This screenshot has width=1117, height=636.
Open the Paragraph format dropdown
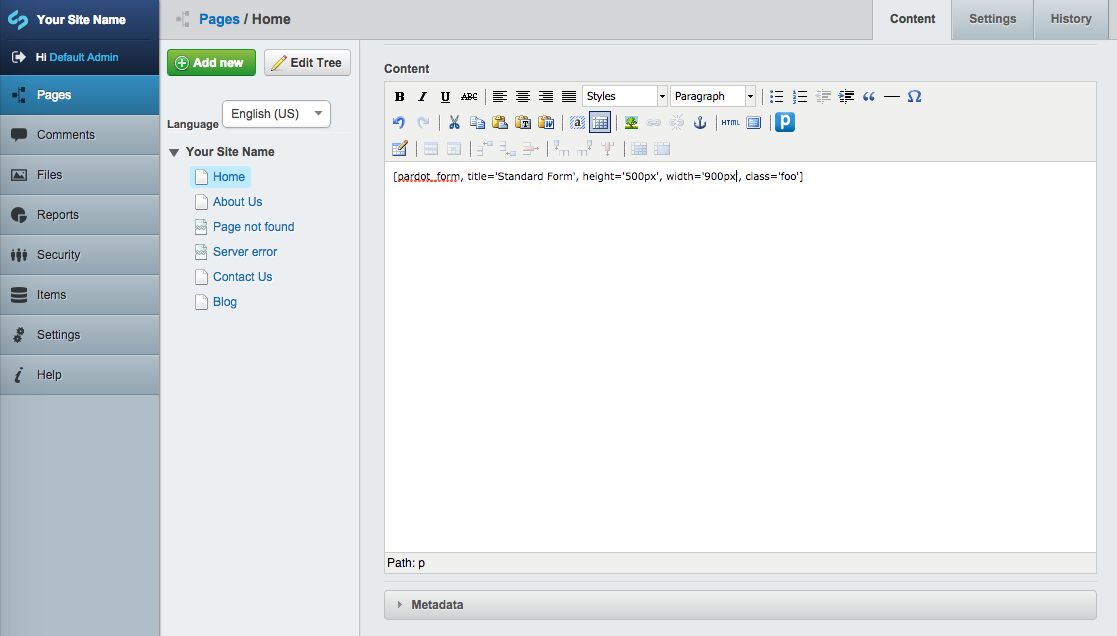pyautogui.click(x=712, y=96)
